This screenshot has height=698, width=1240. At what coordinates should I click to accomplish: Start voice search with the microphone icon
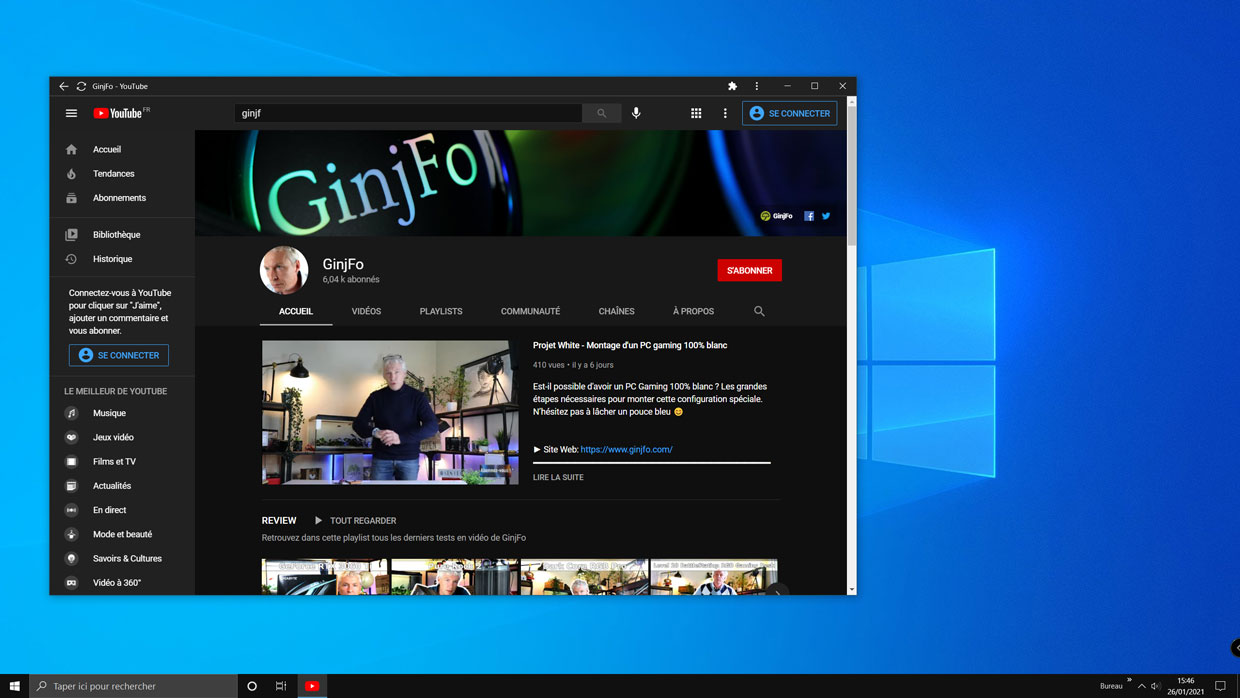(636, 113)
